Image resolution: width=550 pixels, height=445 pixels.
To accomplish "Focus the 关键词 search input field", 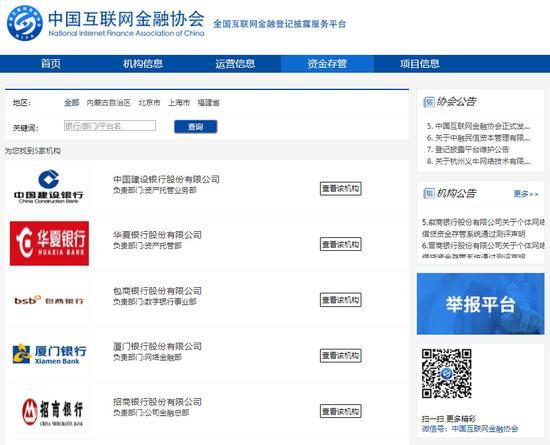I will click(110, 126).
